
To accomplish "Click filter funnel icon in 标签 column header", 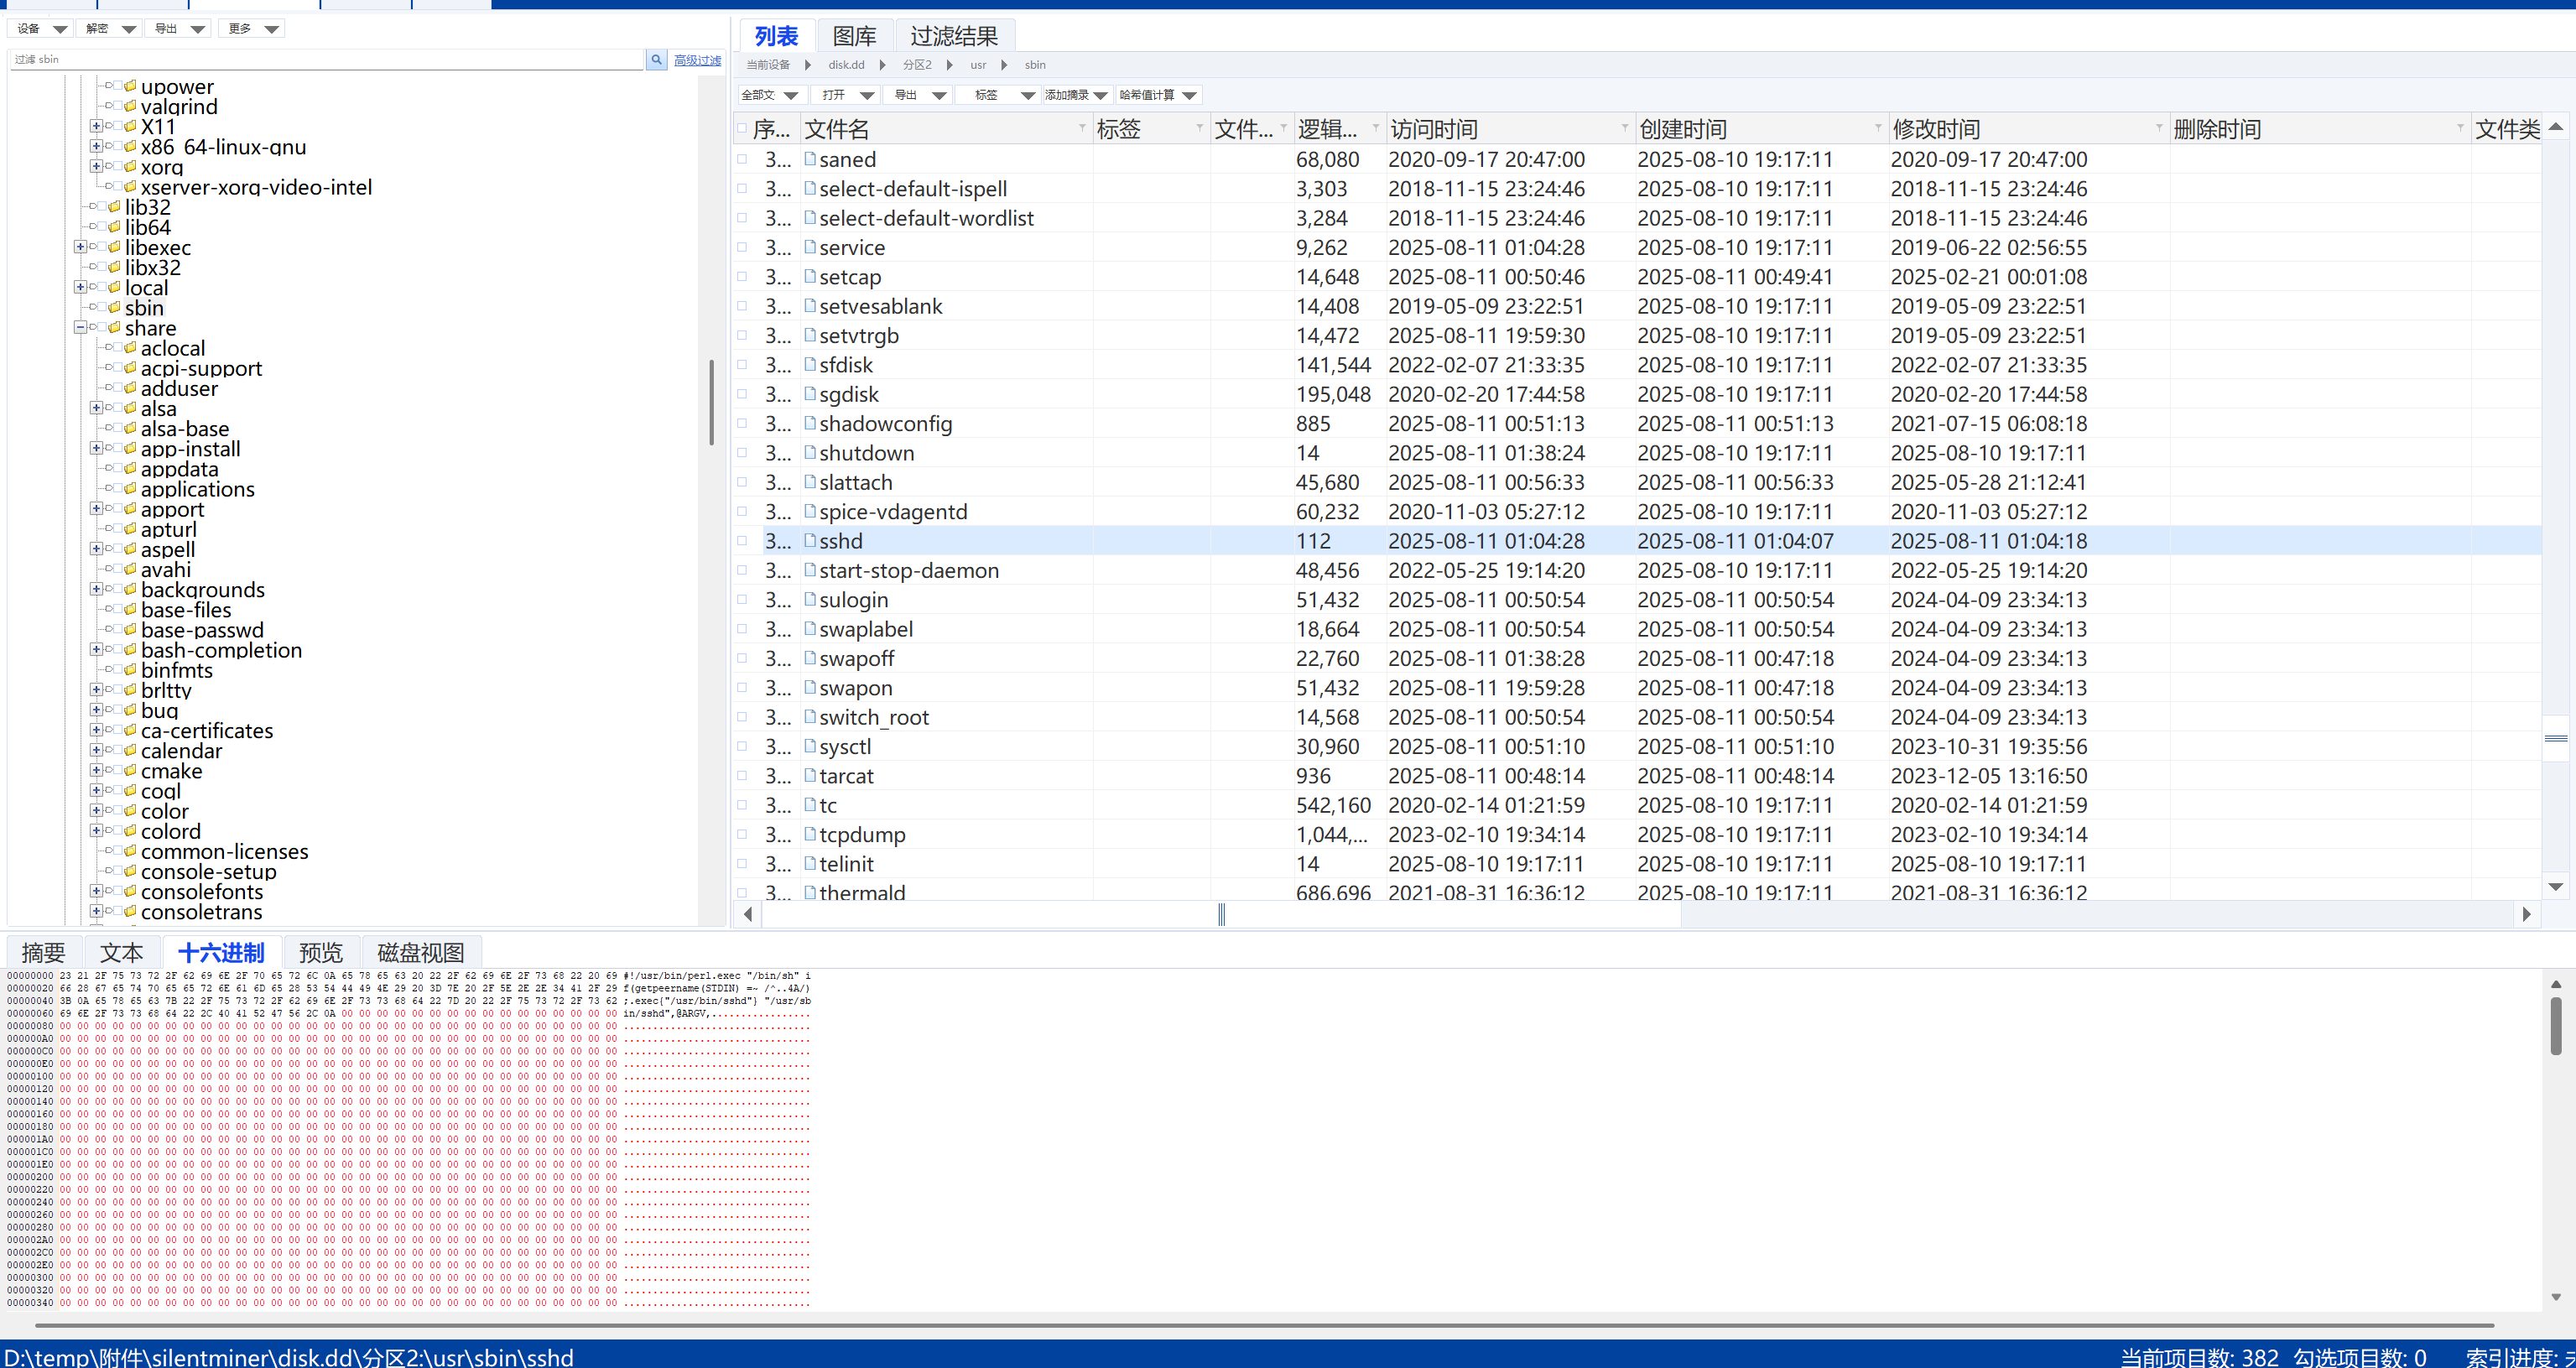I will coord(1200,128).
